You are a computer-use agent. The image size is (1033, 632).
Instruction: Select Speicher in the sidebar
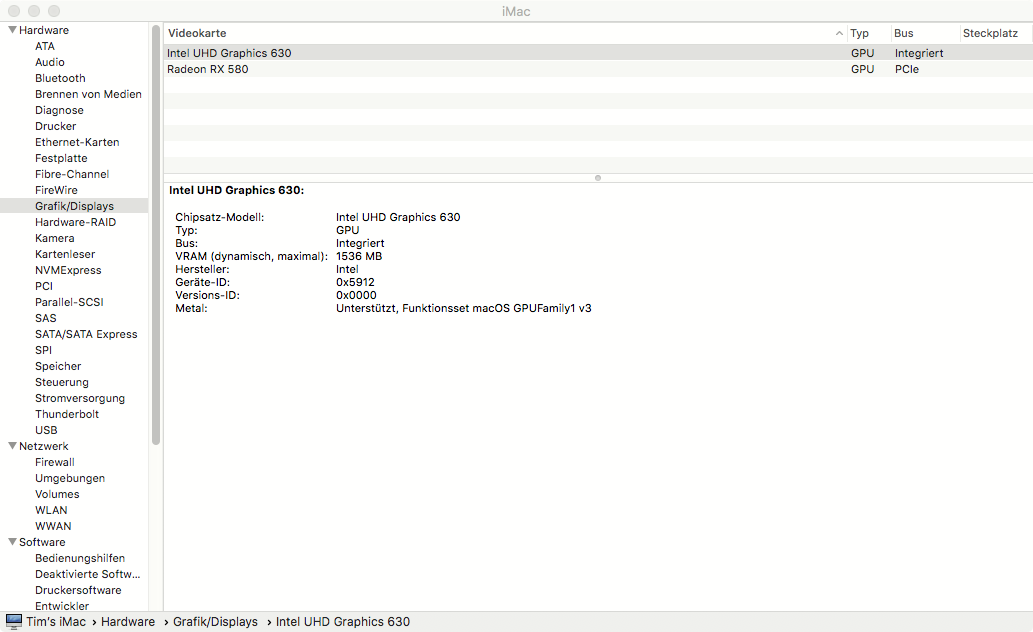[58, 366]
